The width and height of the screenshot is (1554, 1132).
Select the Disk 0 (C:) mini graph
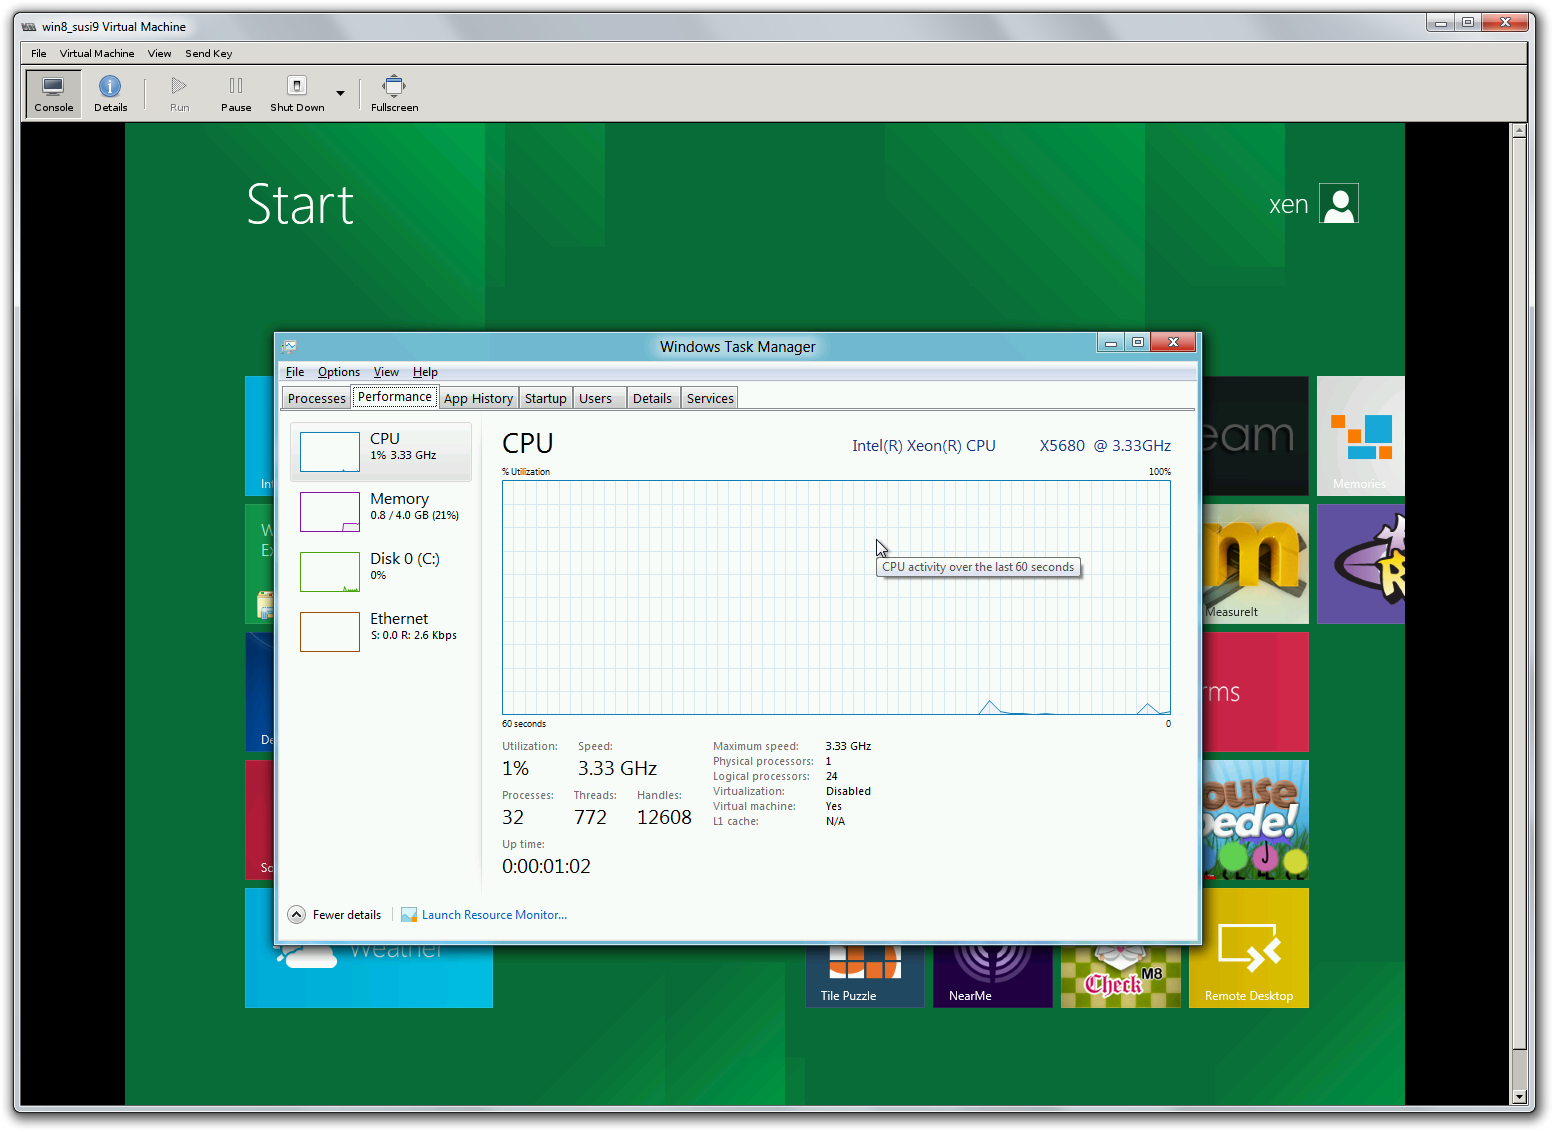[x=330, y=572]
